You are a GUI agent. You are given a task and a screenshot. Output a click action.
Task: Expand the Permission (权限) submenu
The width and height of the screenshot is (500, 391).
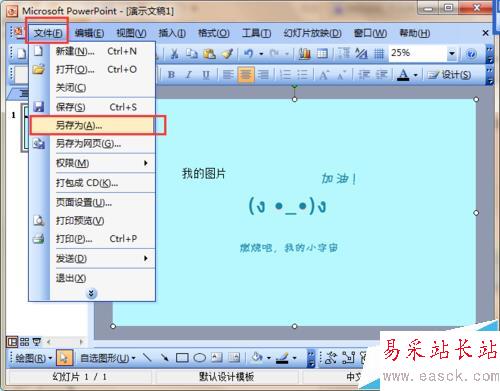(x=92, y=163)
